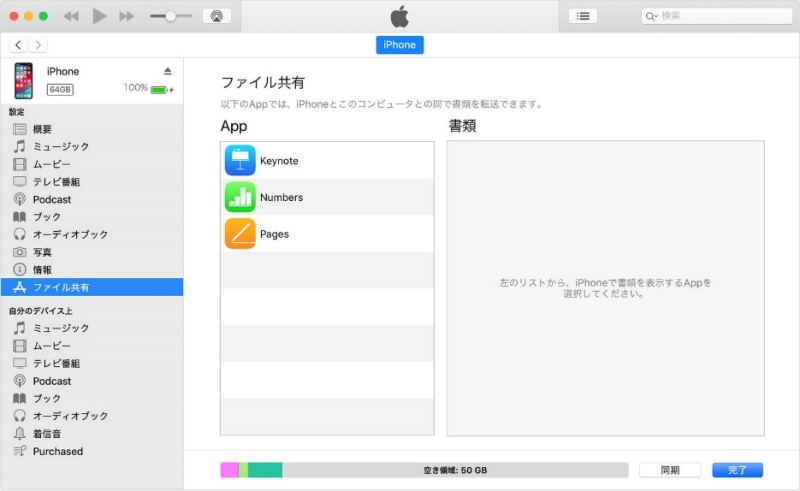The width and height of the screenshot is (800, 491).
Task: Click the 完了 done button
Action: click(737, 470)
